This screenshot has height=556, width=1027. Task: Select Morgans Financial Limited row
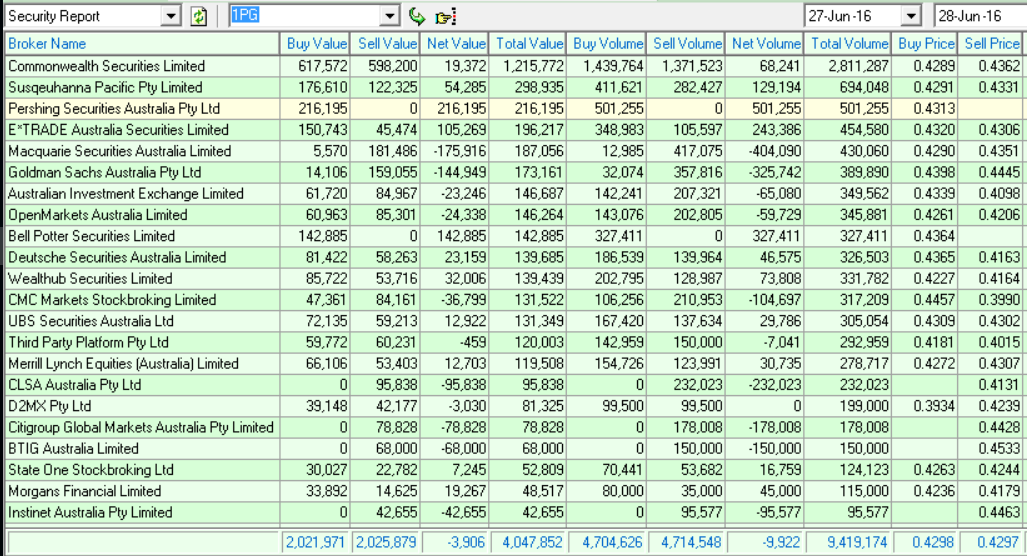click(x=514, y=491)
